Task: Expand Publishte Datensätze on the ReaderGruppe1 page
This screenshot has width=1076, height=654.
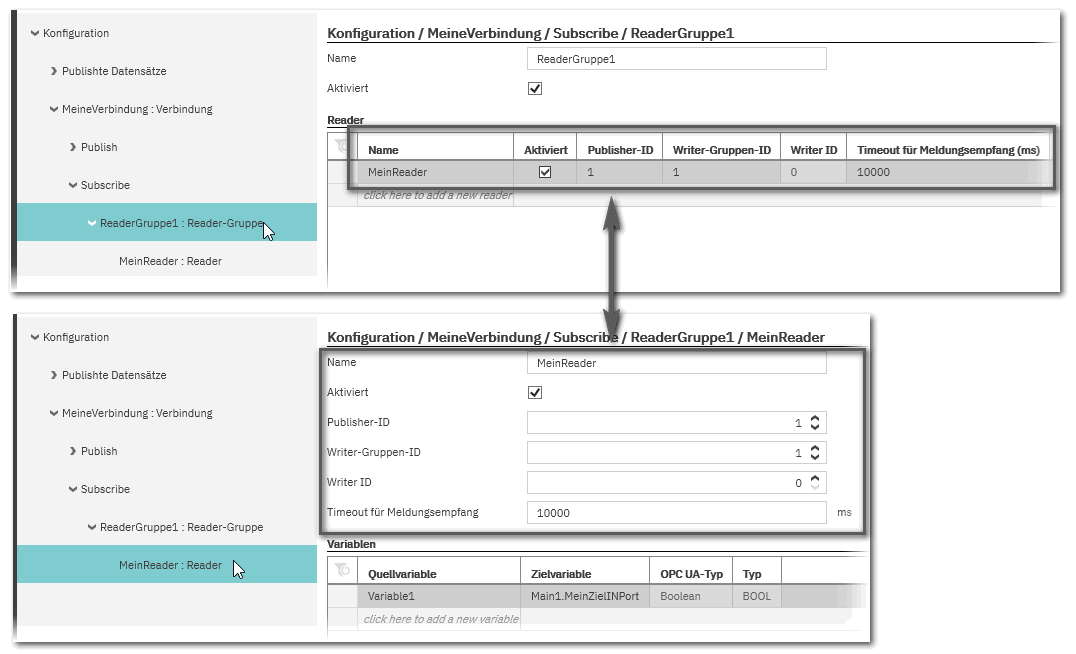Action: (54, 71)
